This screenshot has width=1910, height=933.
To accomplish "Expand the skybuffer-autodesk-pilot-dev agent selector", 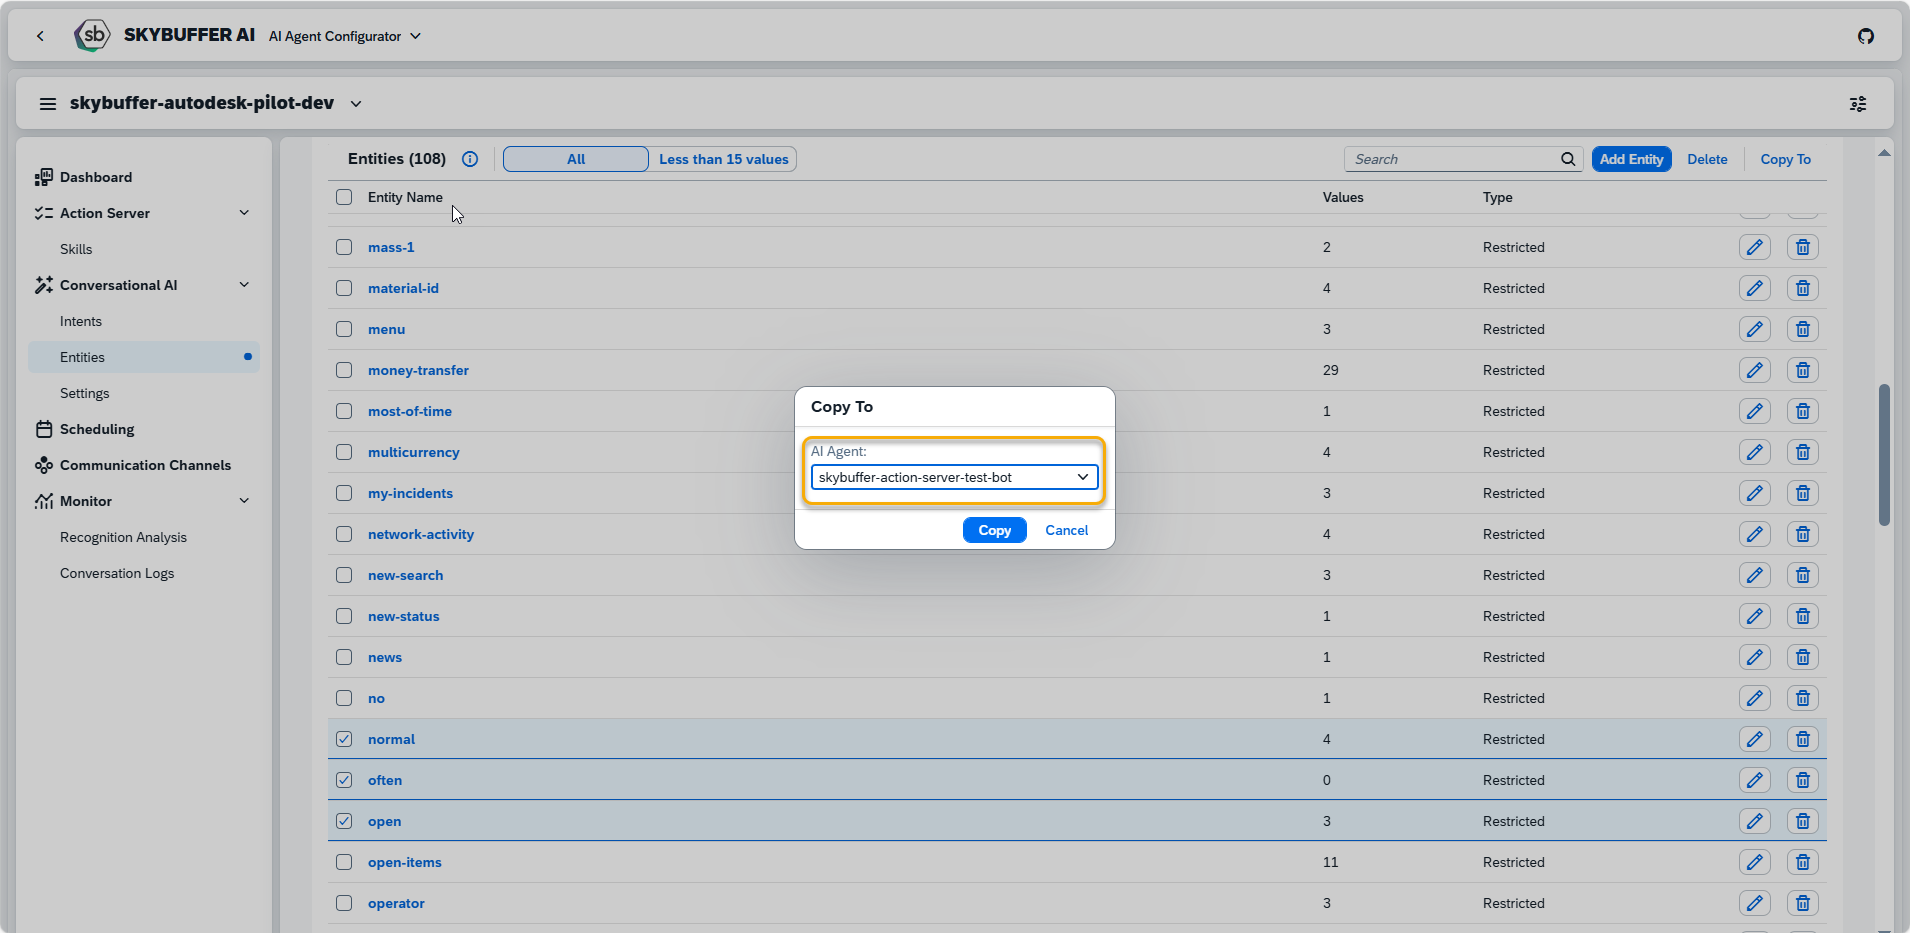I will 356,104.
